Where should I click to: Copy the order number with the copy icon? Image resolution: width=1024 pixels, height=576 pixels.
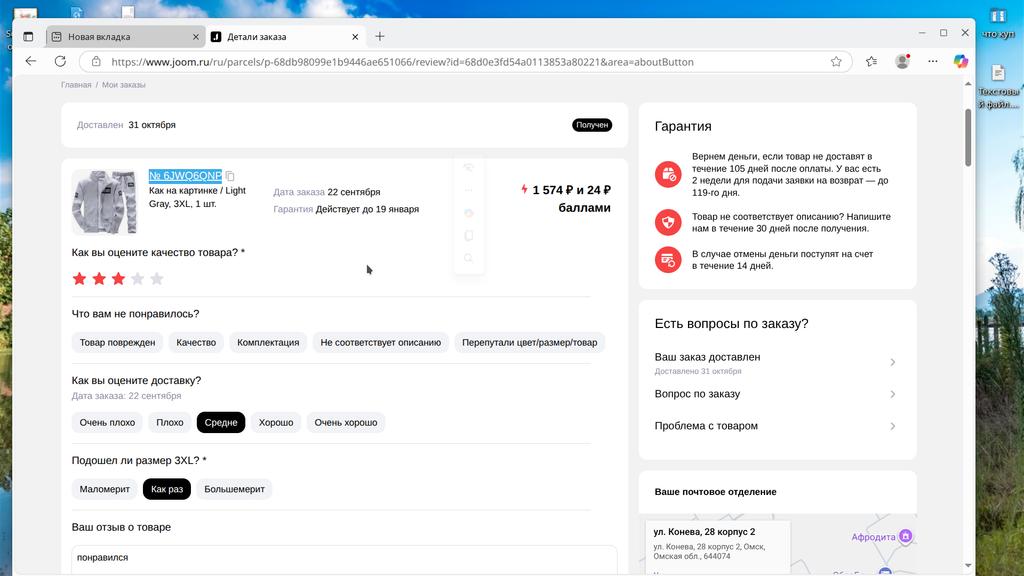(231, 176)
